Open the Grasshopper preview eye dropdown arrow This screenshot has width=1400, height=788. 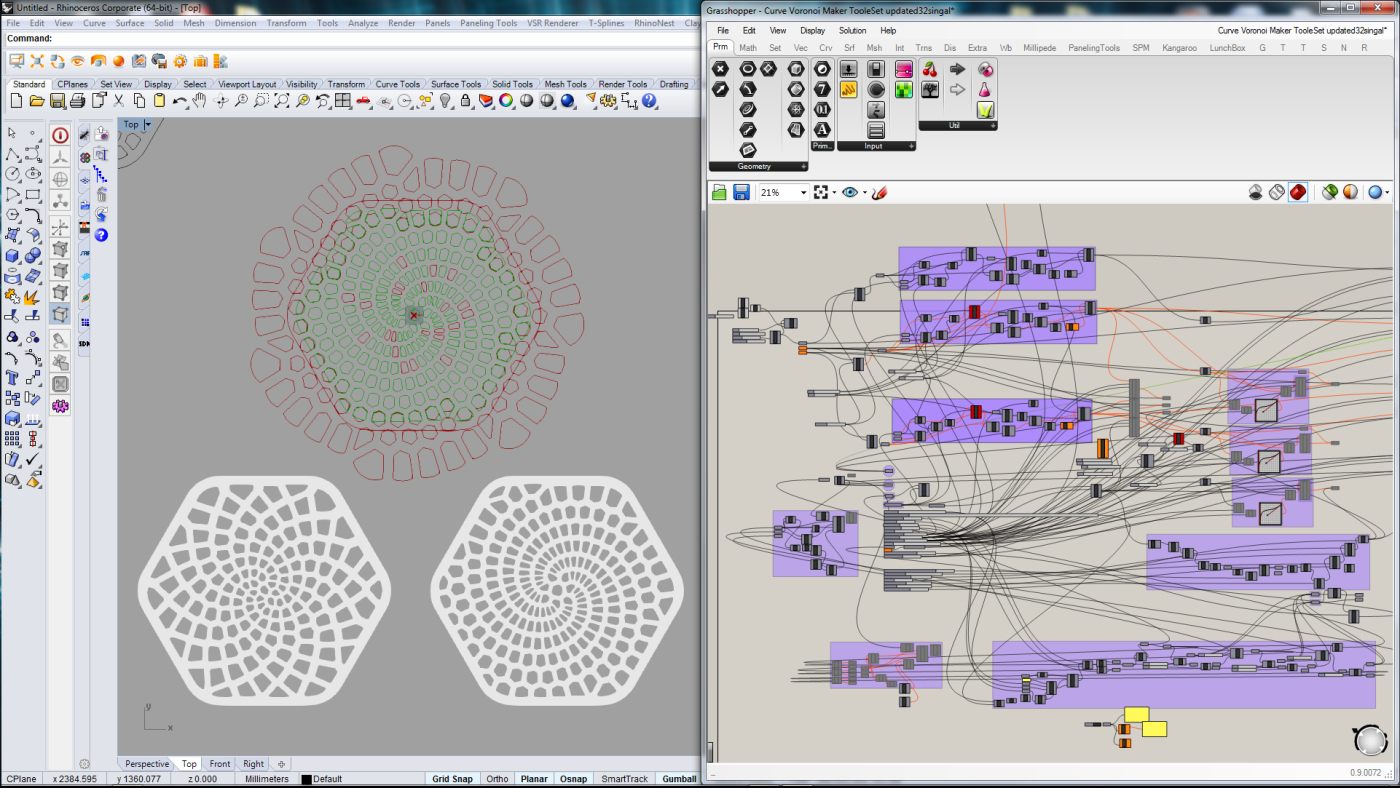[865, 192]
